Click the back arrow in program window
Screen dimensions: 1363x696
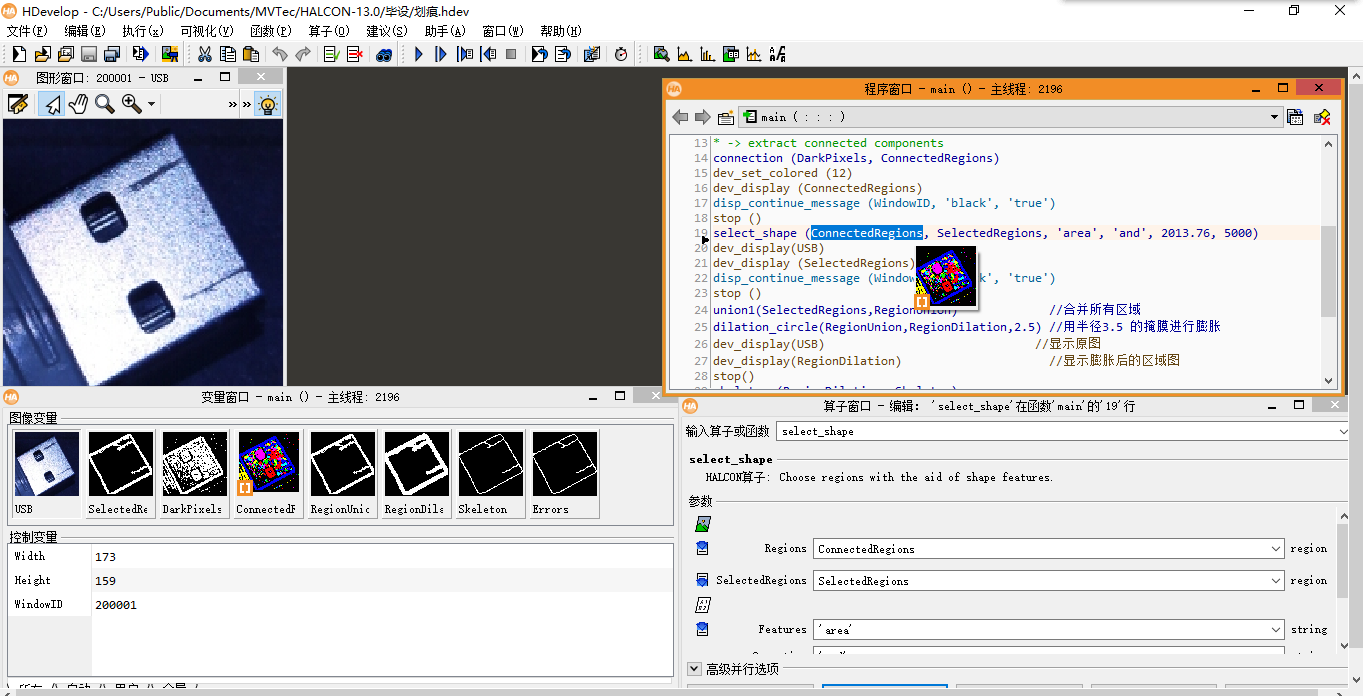point(681,117)
